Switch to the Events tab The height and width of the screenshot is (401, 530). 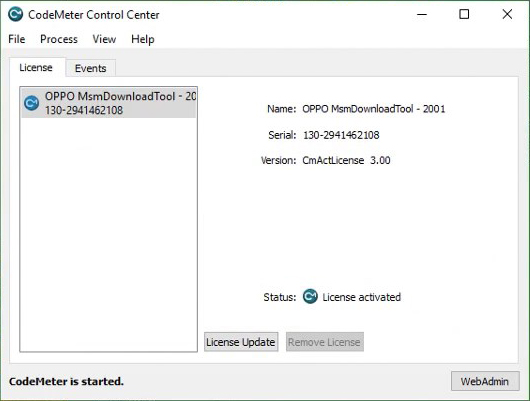(x=91, y=68)
